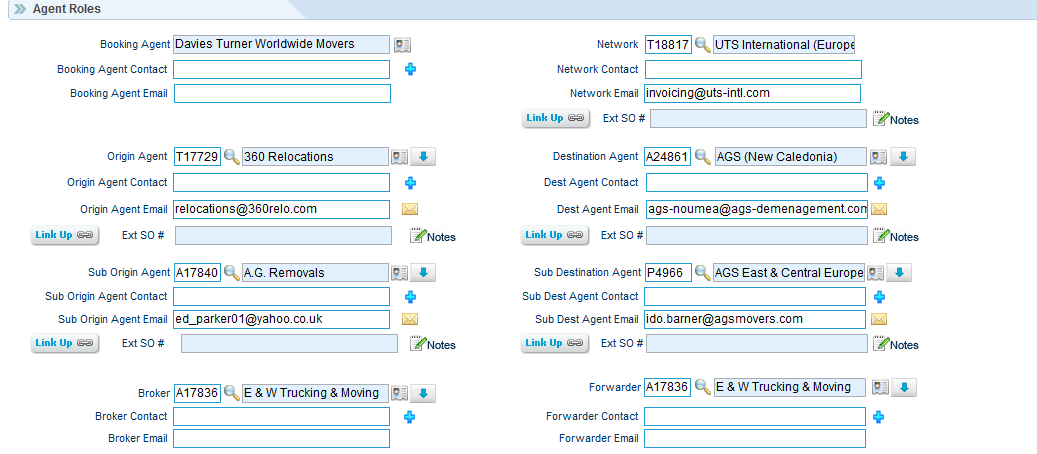
Task: Open Notes under Sub Destination Agent section
Action: point(896,343)
